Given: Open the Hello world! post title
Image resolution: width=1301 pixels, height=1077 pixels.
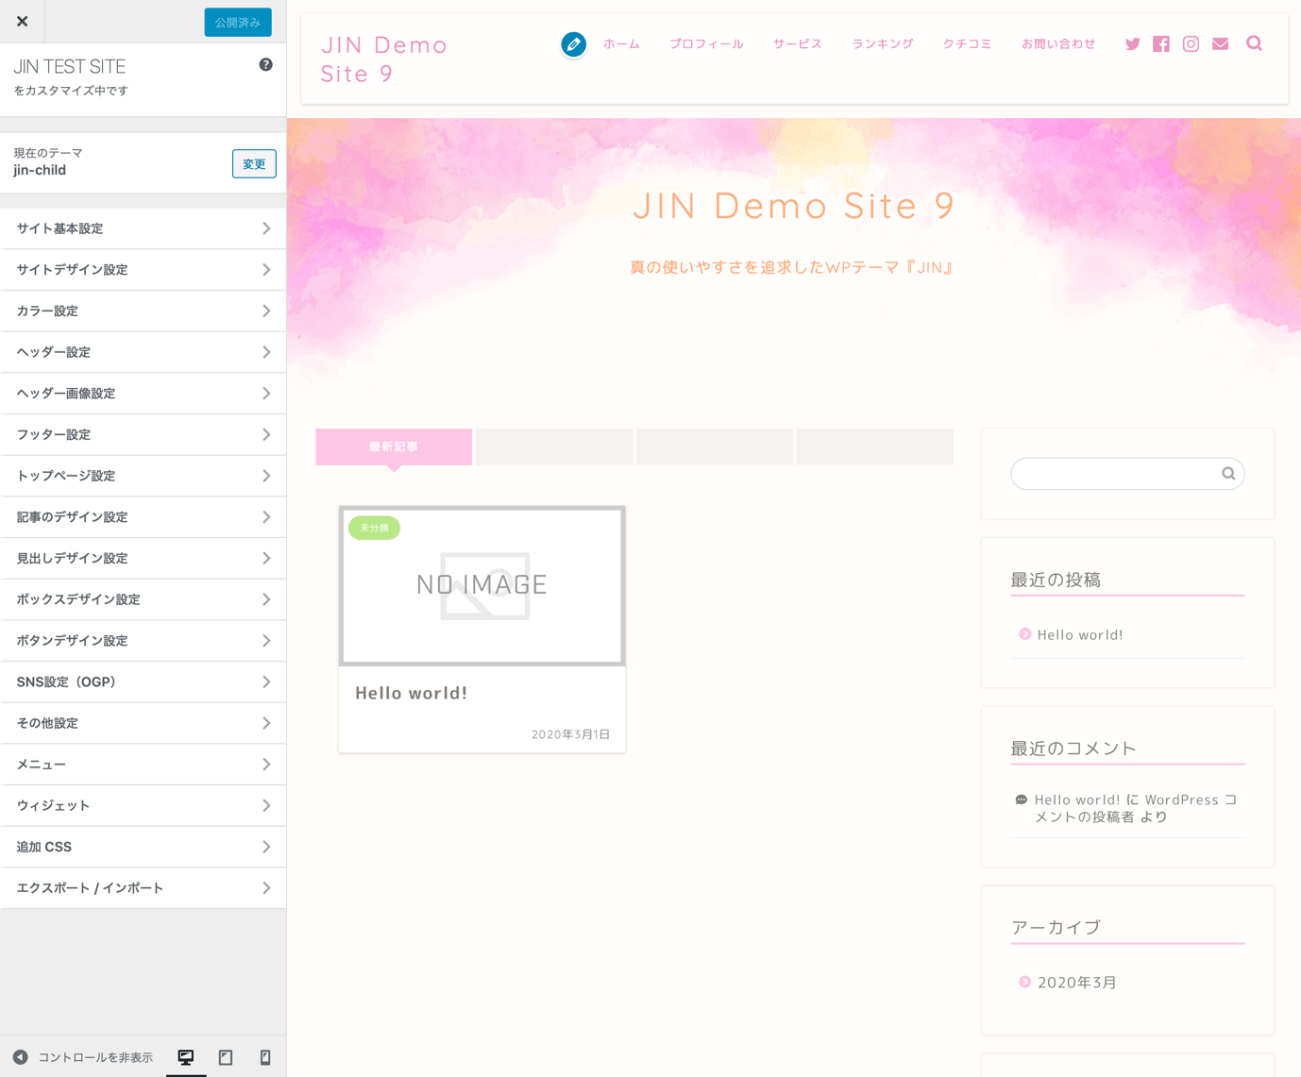Looking at the screenshot, I should pyautogui.click(x=411, y=693).
